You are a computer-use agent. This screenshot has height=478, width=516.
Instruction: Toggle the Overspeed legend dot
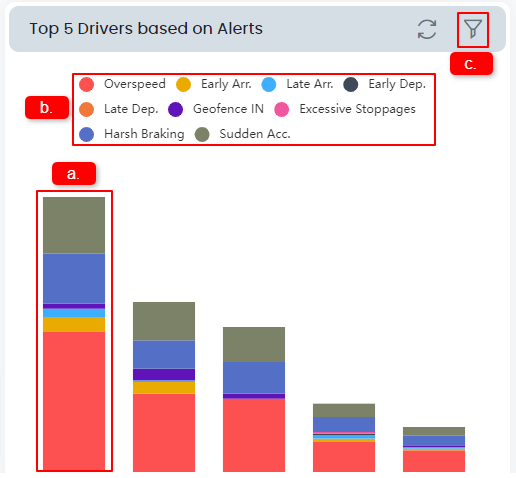87,84
